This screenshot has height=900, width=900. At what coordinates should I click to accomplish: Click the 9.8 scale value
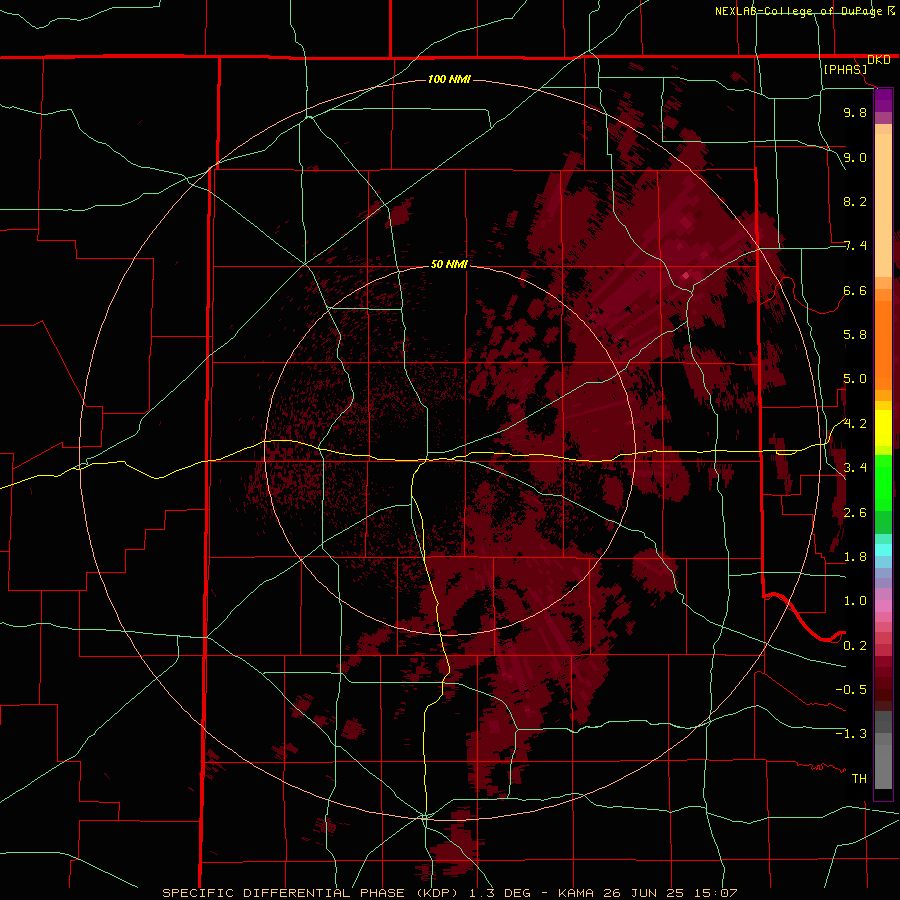[x=855, y=112]
